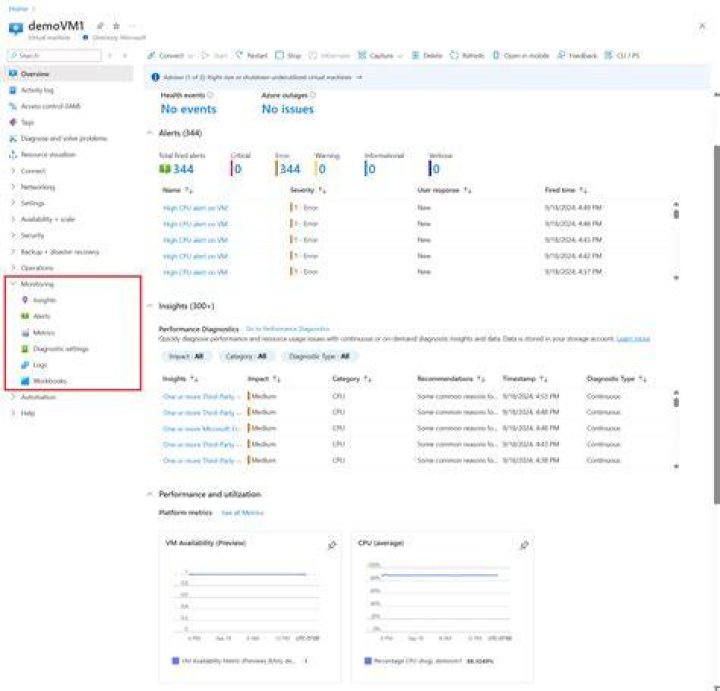720x691 pixels.
Task: Pin demoVM1 using the pin icon
Action: (x=100, y=26)
